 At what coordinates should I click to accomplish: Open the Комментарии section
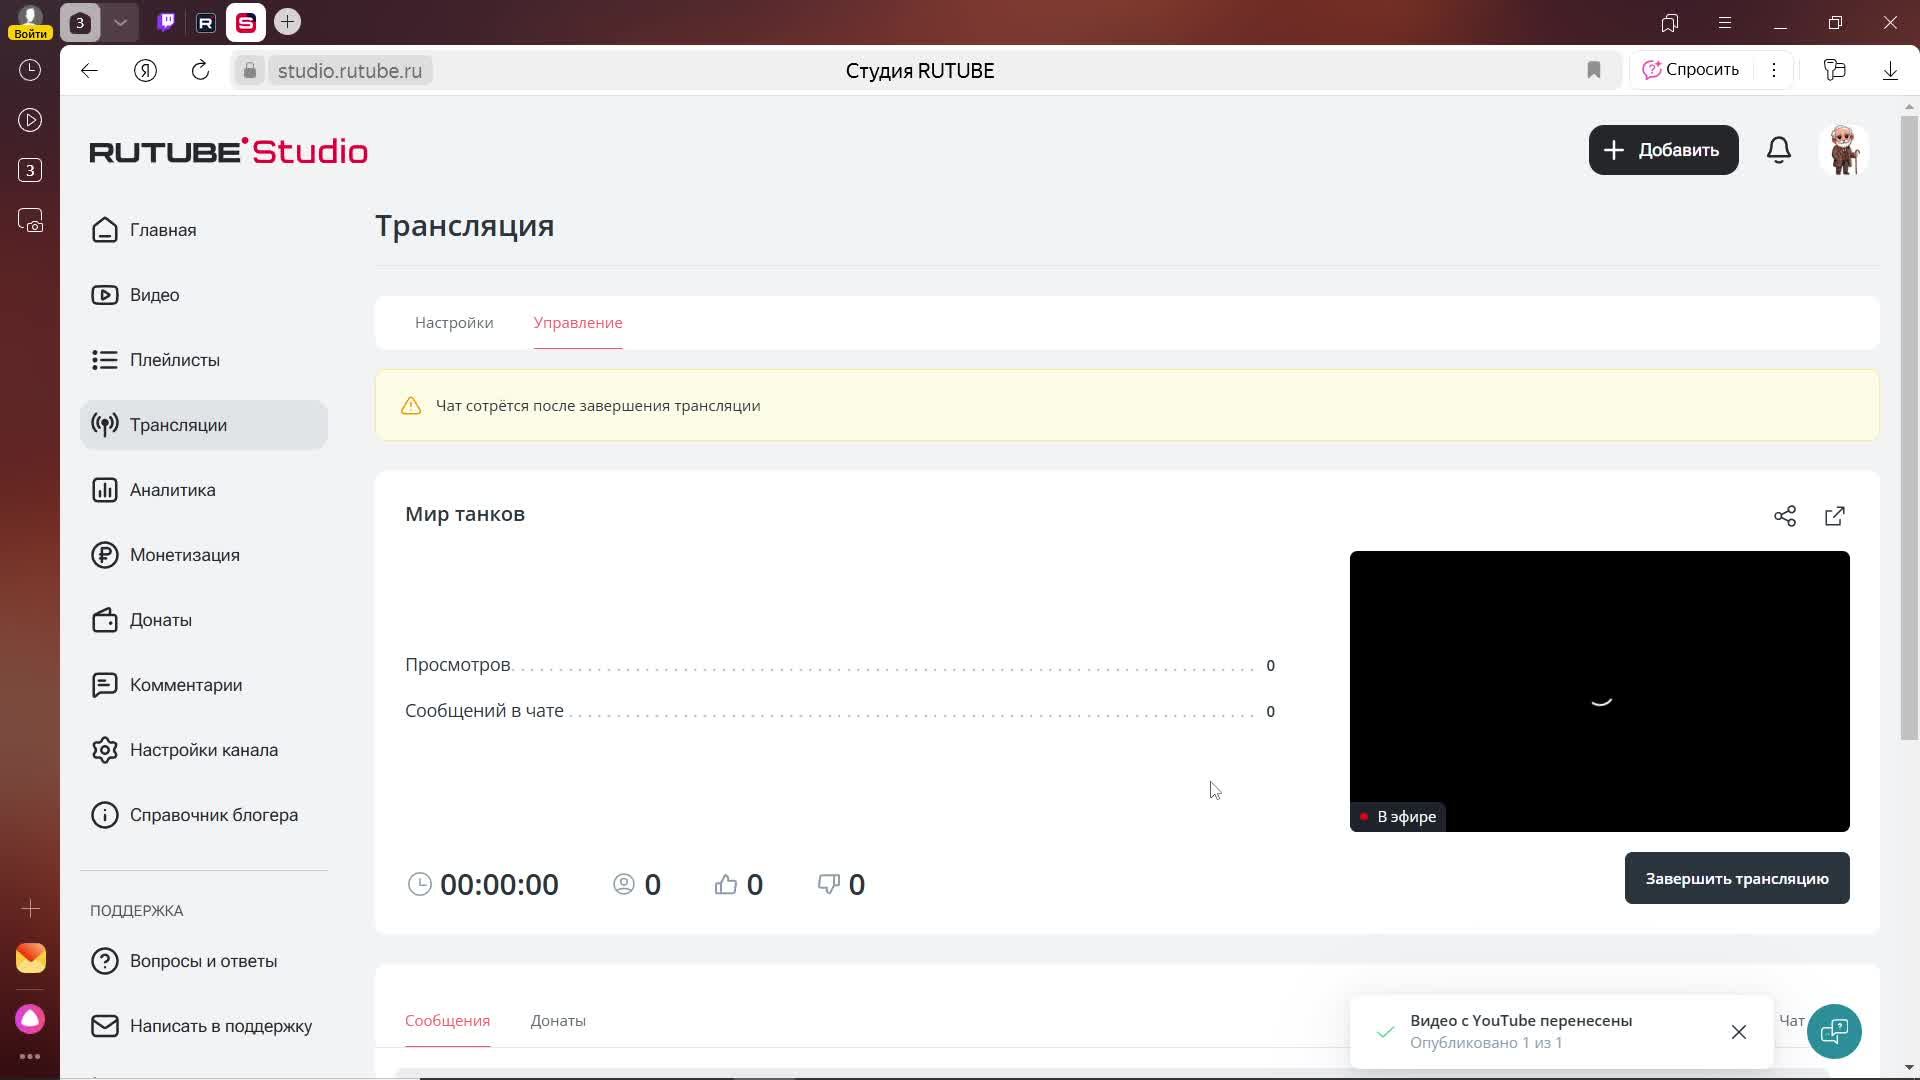coord(186,684)
